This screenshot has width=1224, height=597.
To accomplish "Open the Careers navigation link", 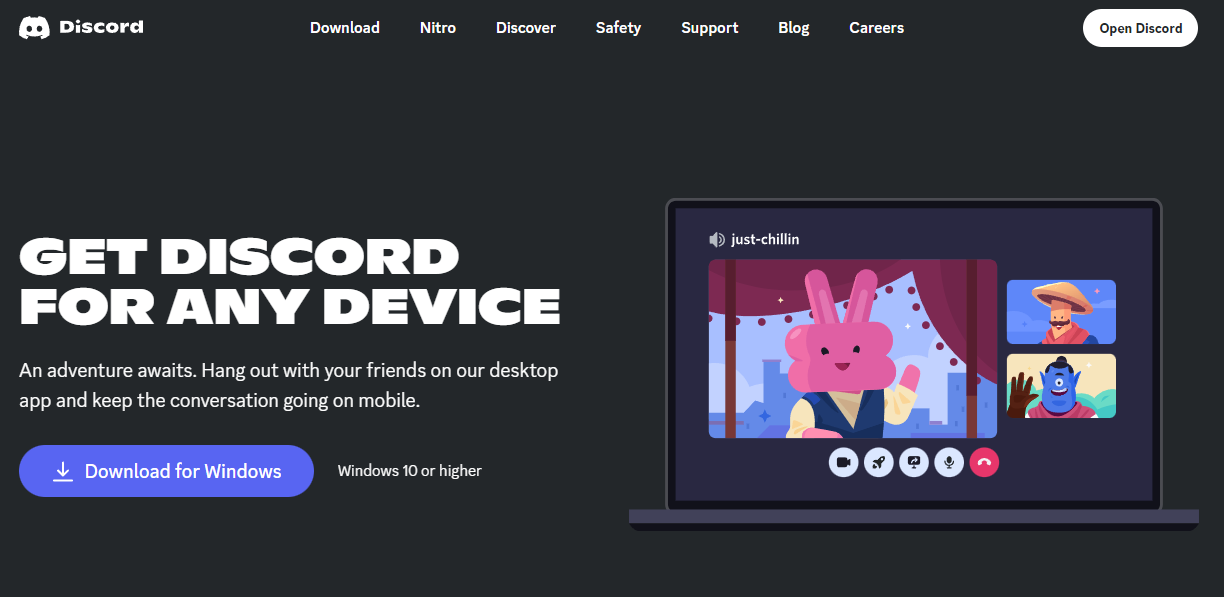I will click(x=877, y=28).
